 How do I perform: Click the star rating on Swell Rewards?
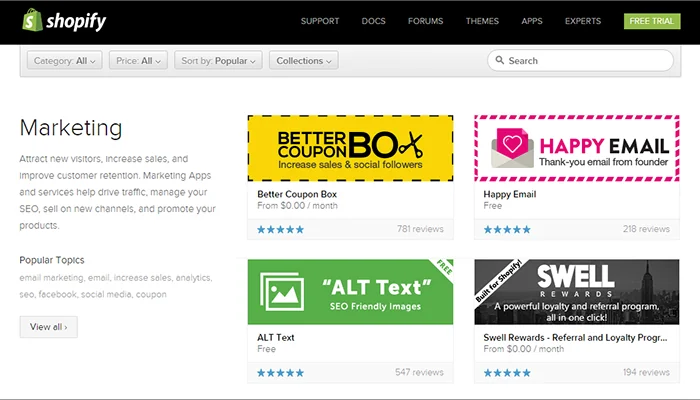507,373
